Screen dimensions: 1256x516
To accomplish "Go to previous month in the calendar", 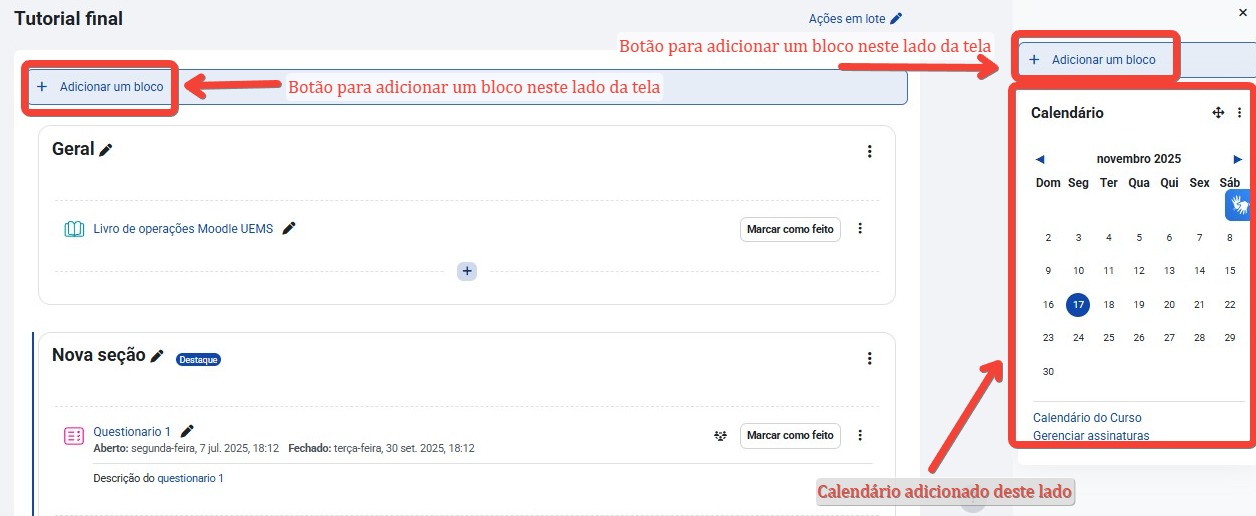I will 1040,159.
